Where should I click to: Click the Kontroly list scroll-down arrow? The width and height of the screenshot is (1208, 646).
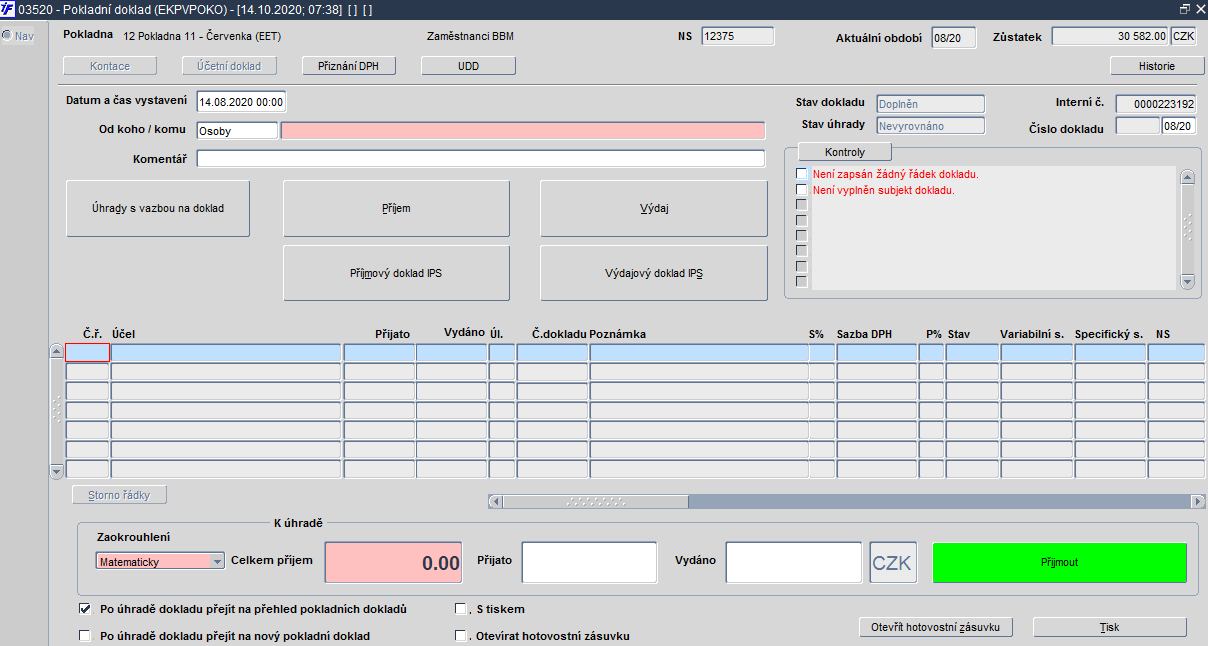point(1187,282)
